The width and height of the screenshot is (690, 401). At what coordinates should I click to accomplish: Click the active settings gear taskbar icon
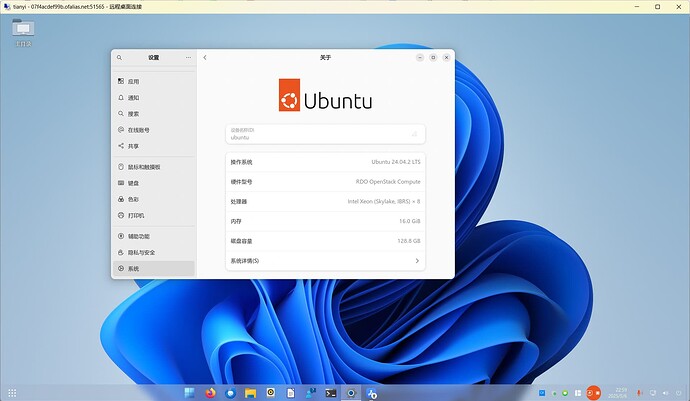tap(351, 393)
